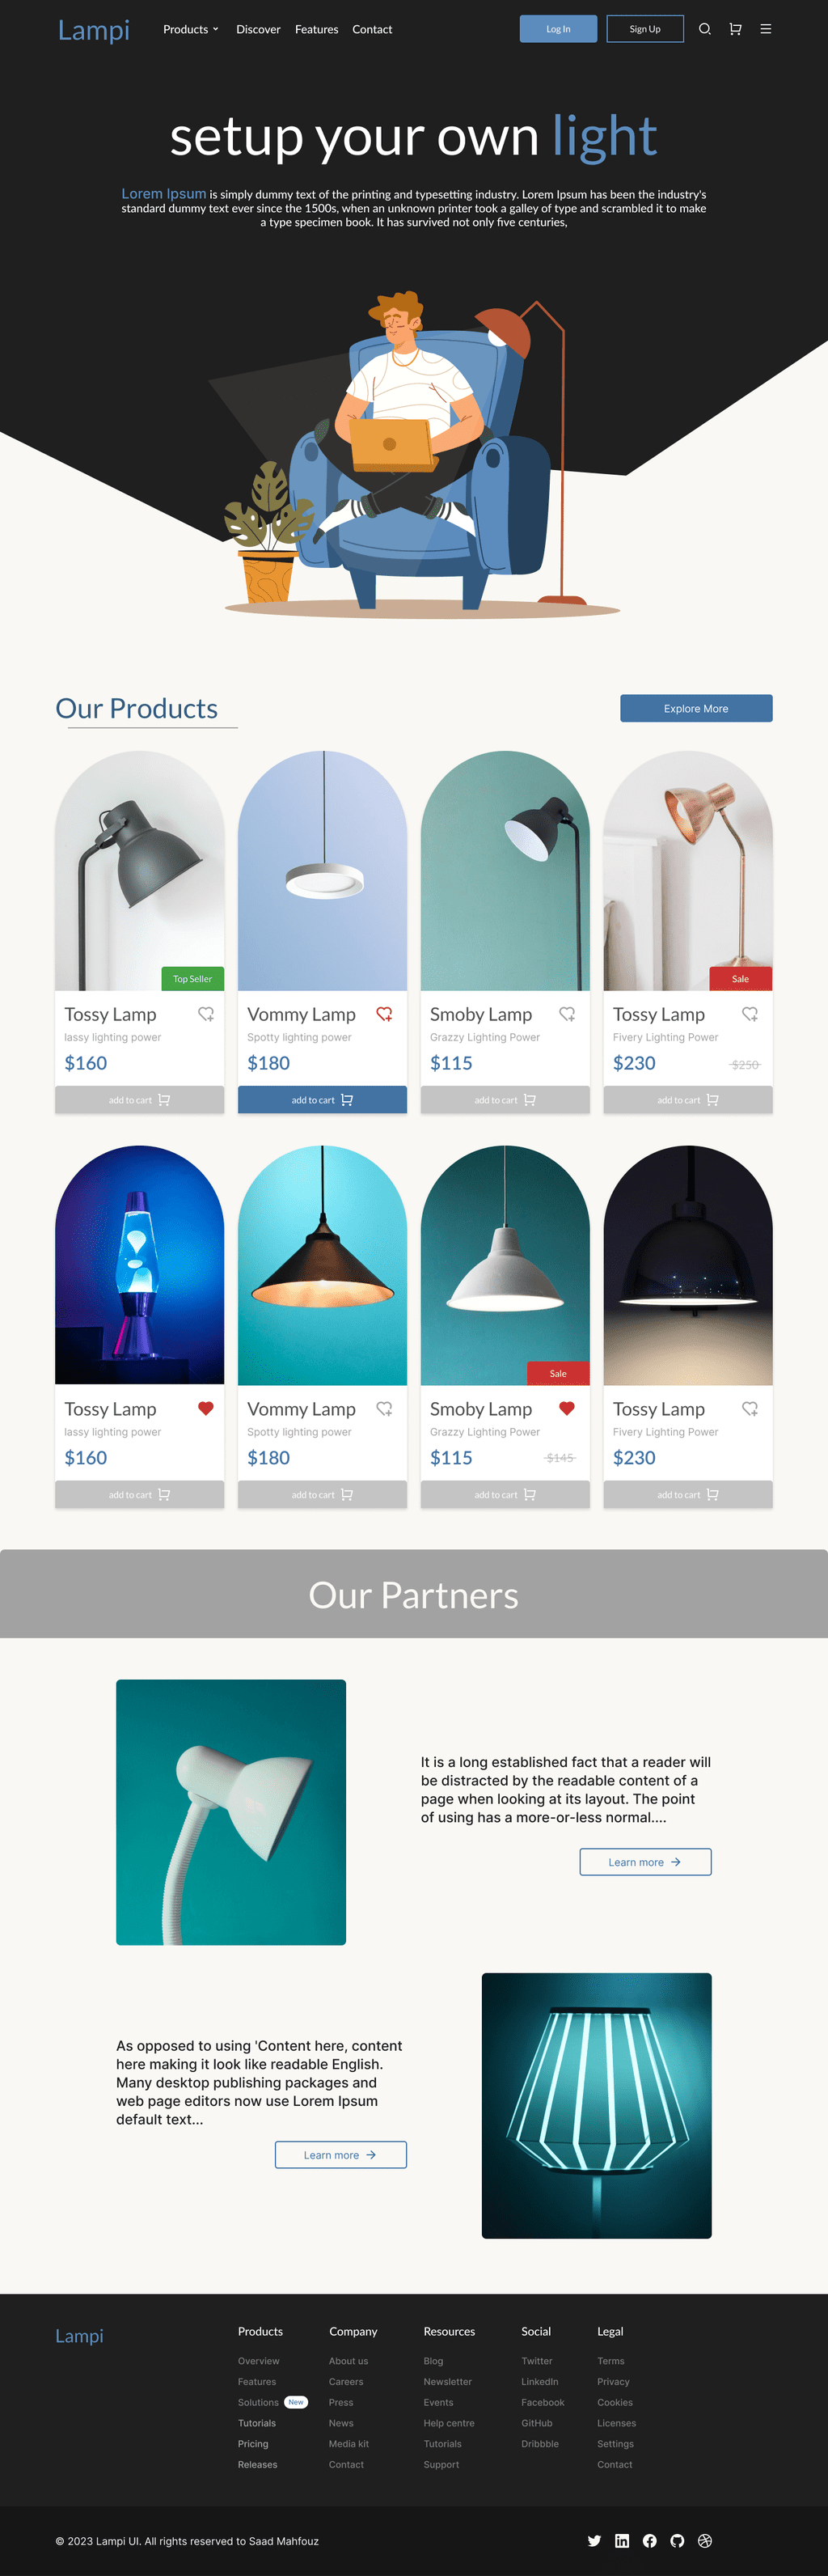
Task: Open the Facebook icon in footer bar
Action: pyautogui.click(x=650, y=2540)
